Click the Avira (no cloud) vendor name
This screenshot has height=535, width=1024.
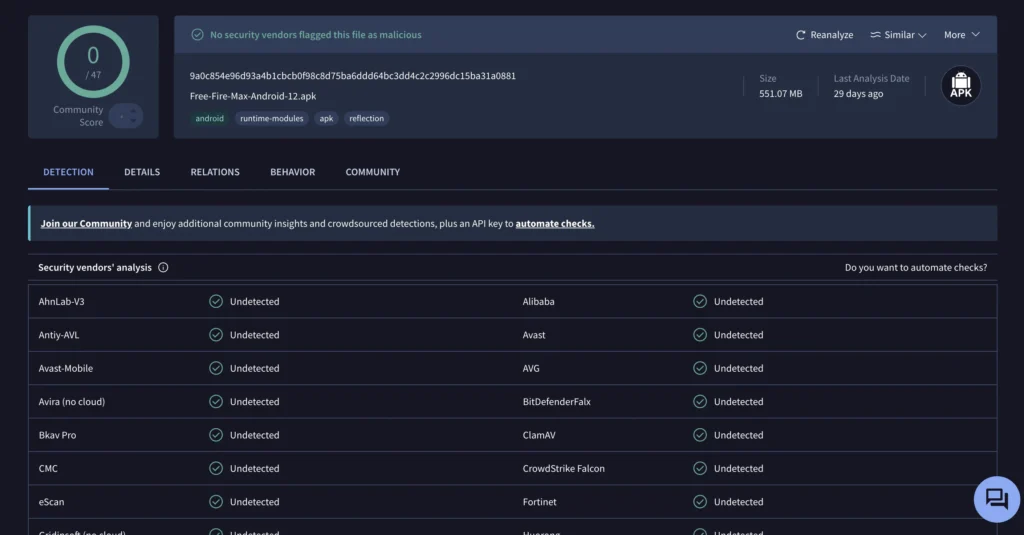coord(72,401)
